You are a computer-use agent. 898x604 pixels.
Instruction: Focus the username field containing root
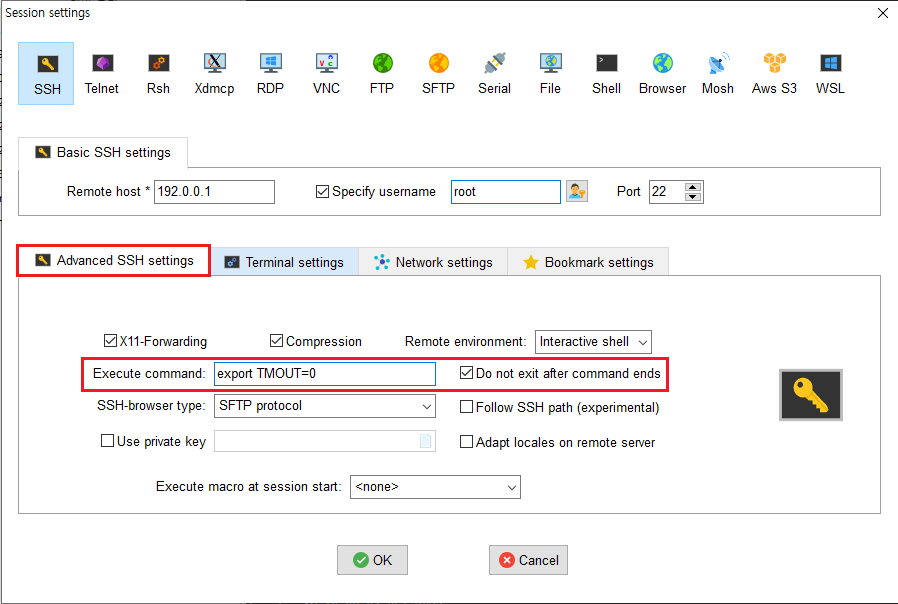[x=506, y=192]
